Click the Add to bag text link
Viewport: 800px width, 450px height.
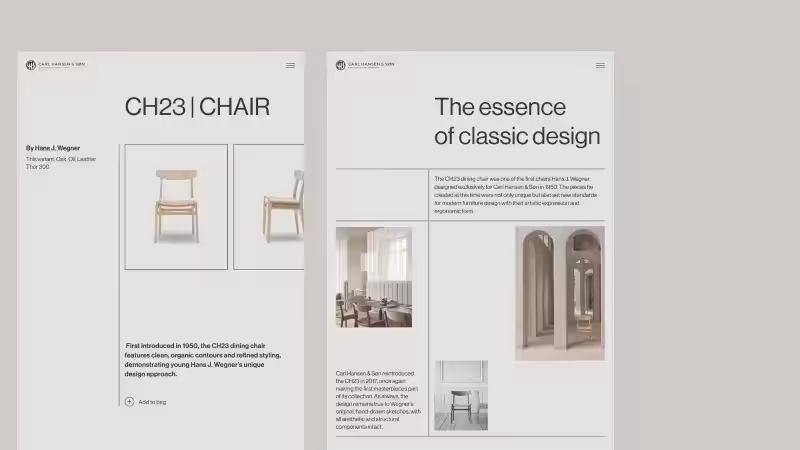click(152, 402)
